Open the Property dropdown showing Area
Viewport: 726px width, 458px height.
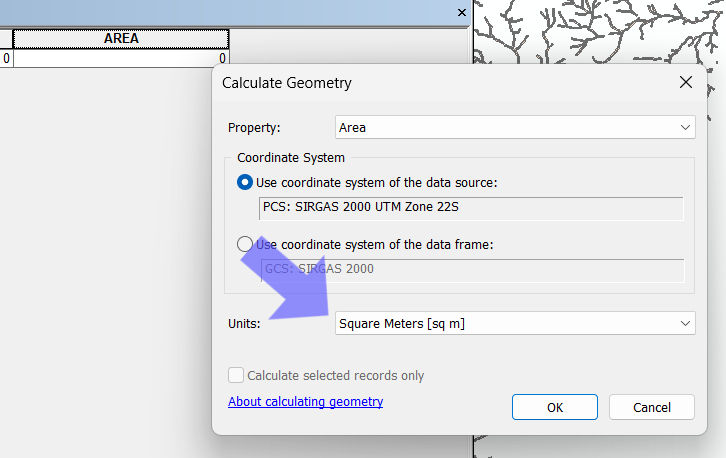click(x=514, y=128)
